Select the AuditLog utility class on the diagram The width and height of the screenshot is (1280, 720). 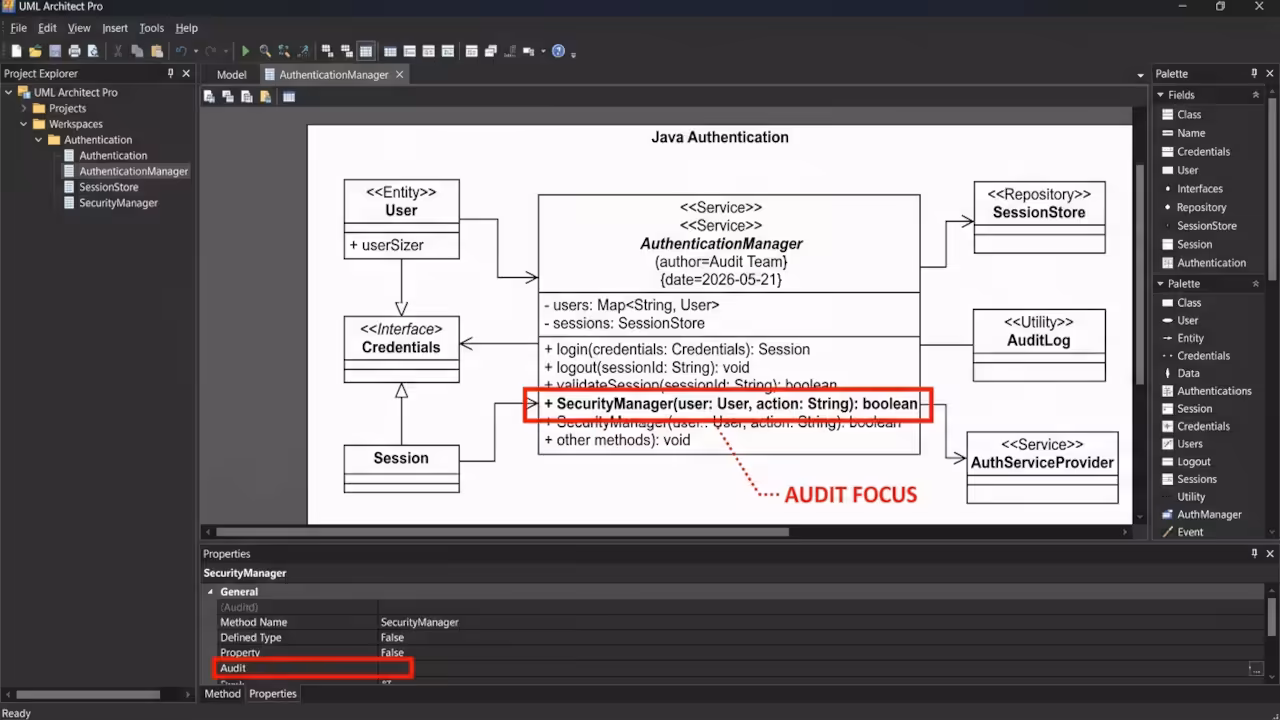pyautogui.click(x=1039, y=345)
